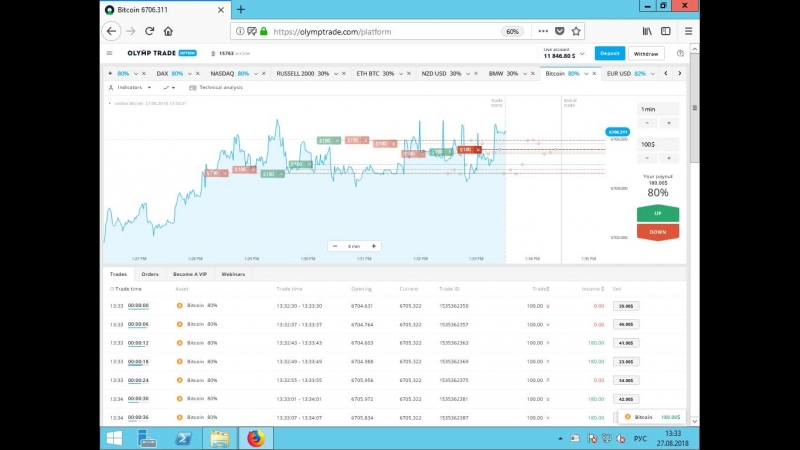Click the Pocket save icon
The image size is (800, 450).
pos(560,31)
